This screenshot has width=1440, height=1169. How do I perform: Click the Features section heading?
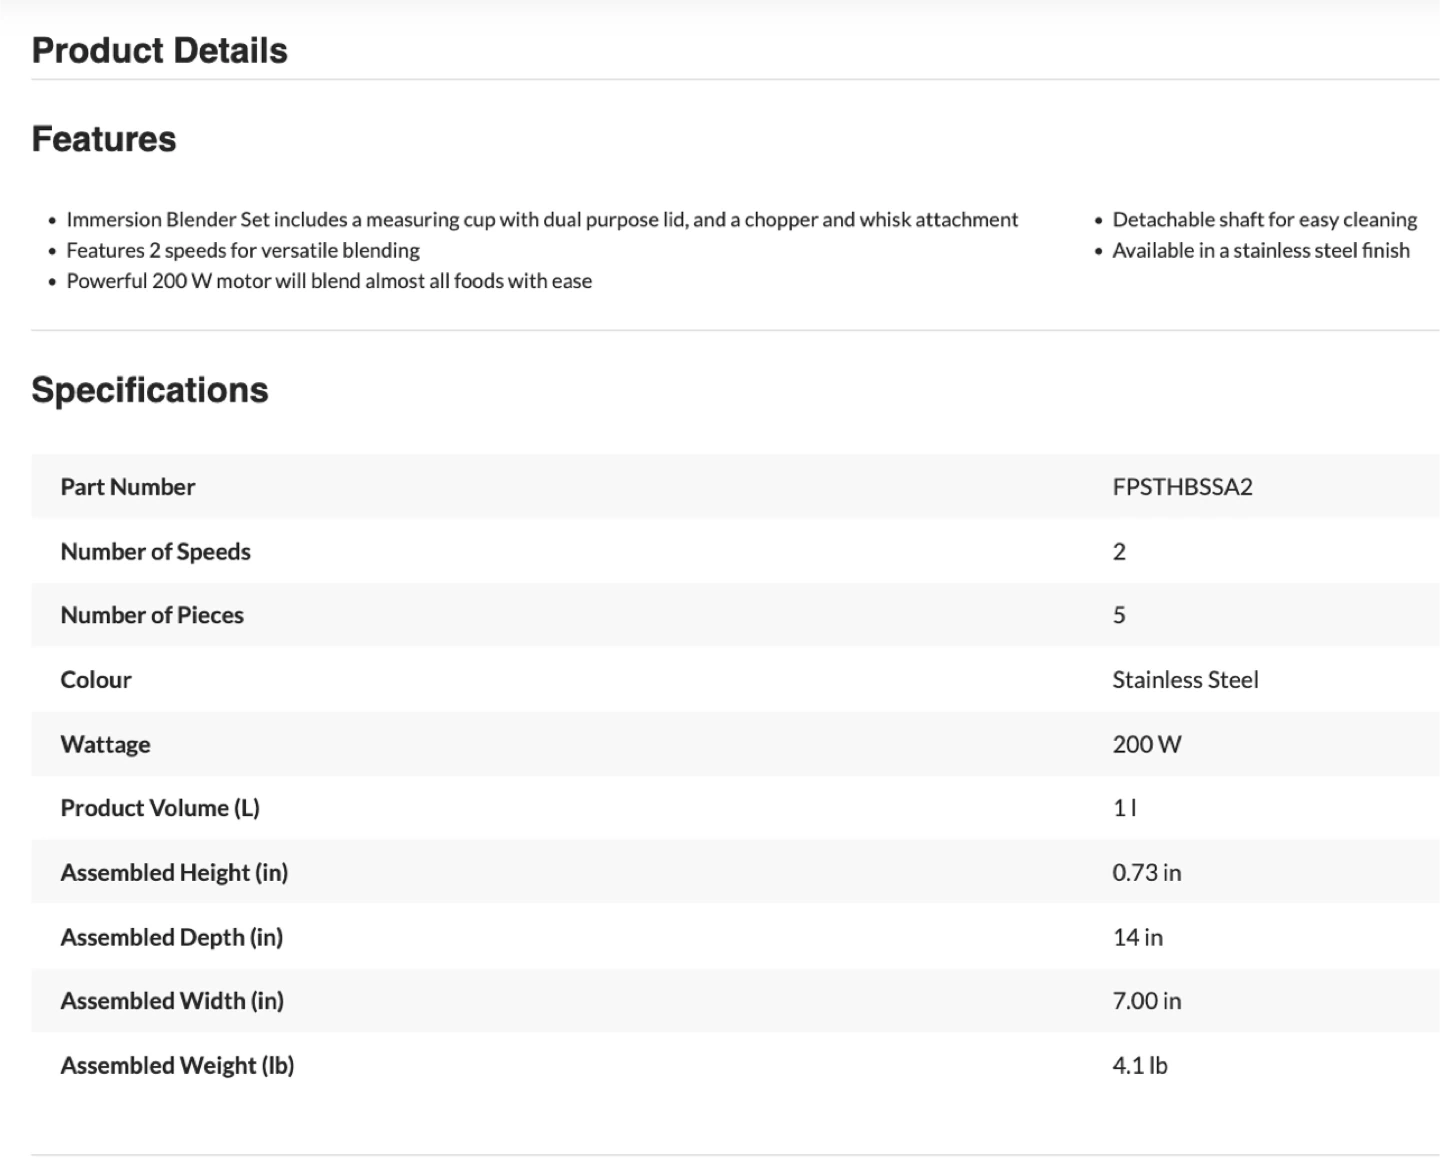coord(104,139)
